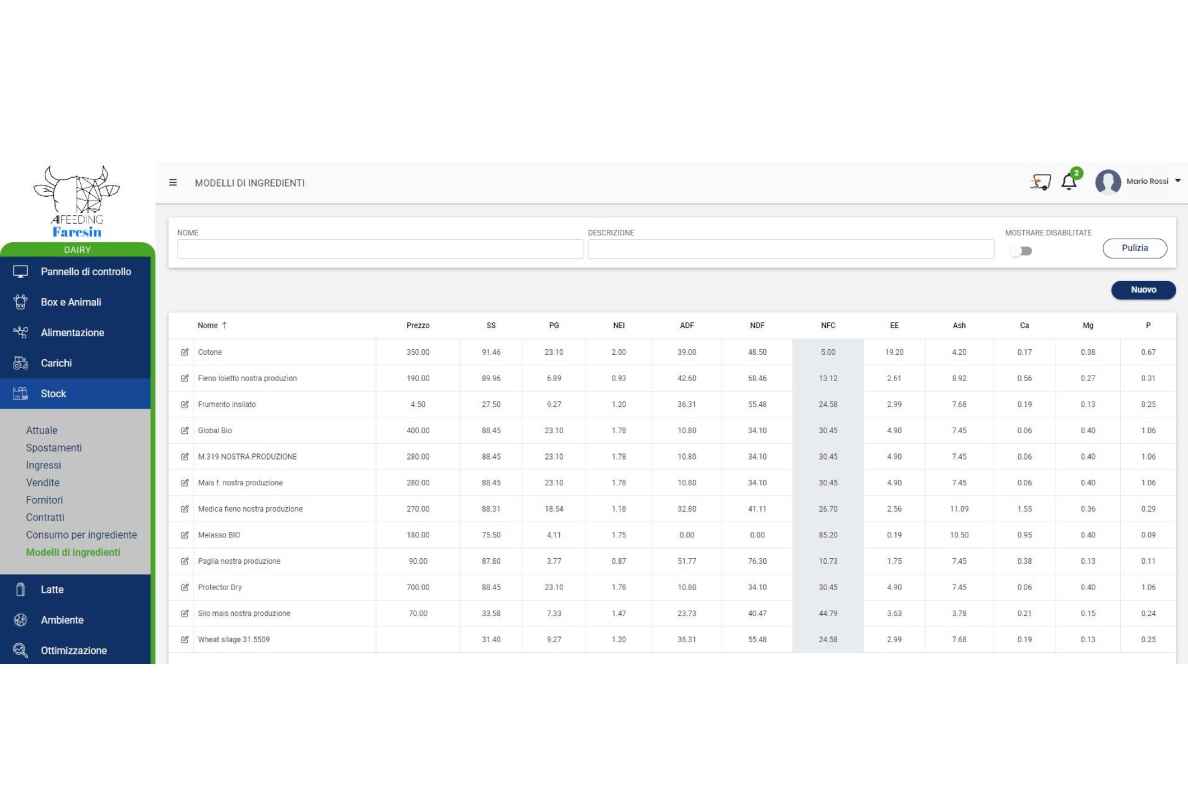The height and width of the screenshot is (800, 1188).
Task: Sort by Prezzo column header
Action: pos(417,325)
